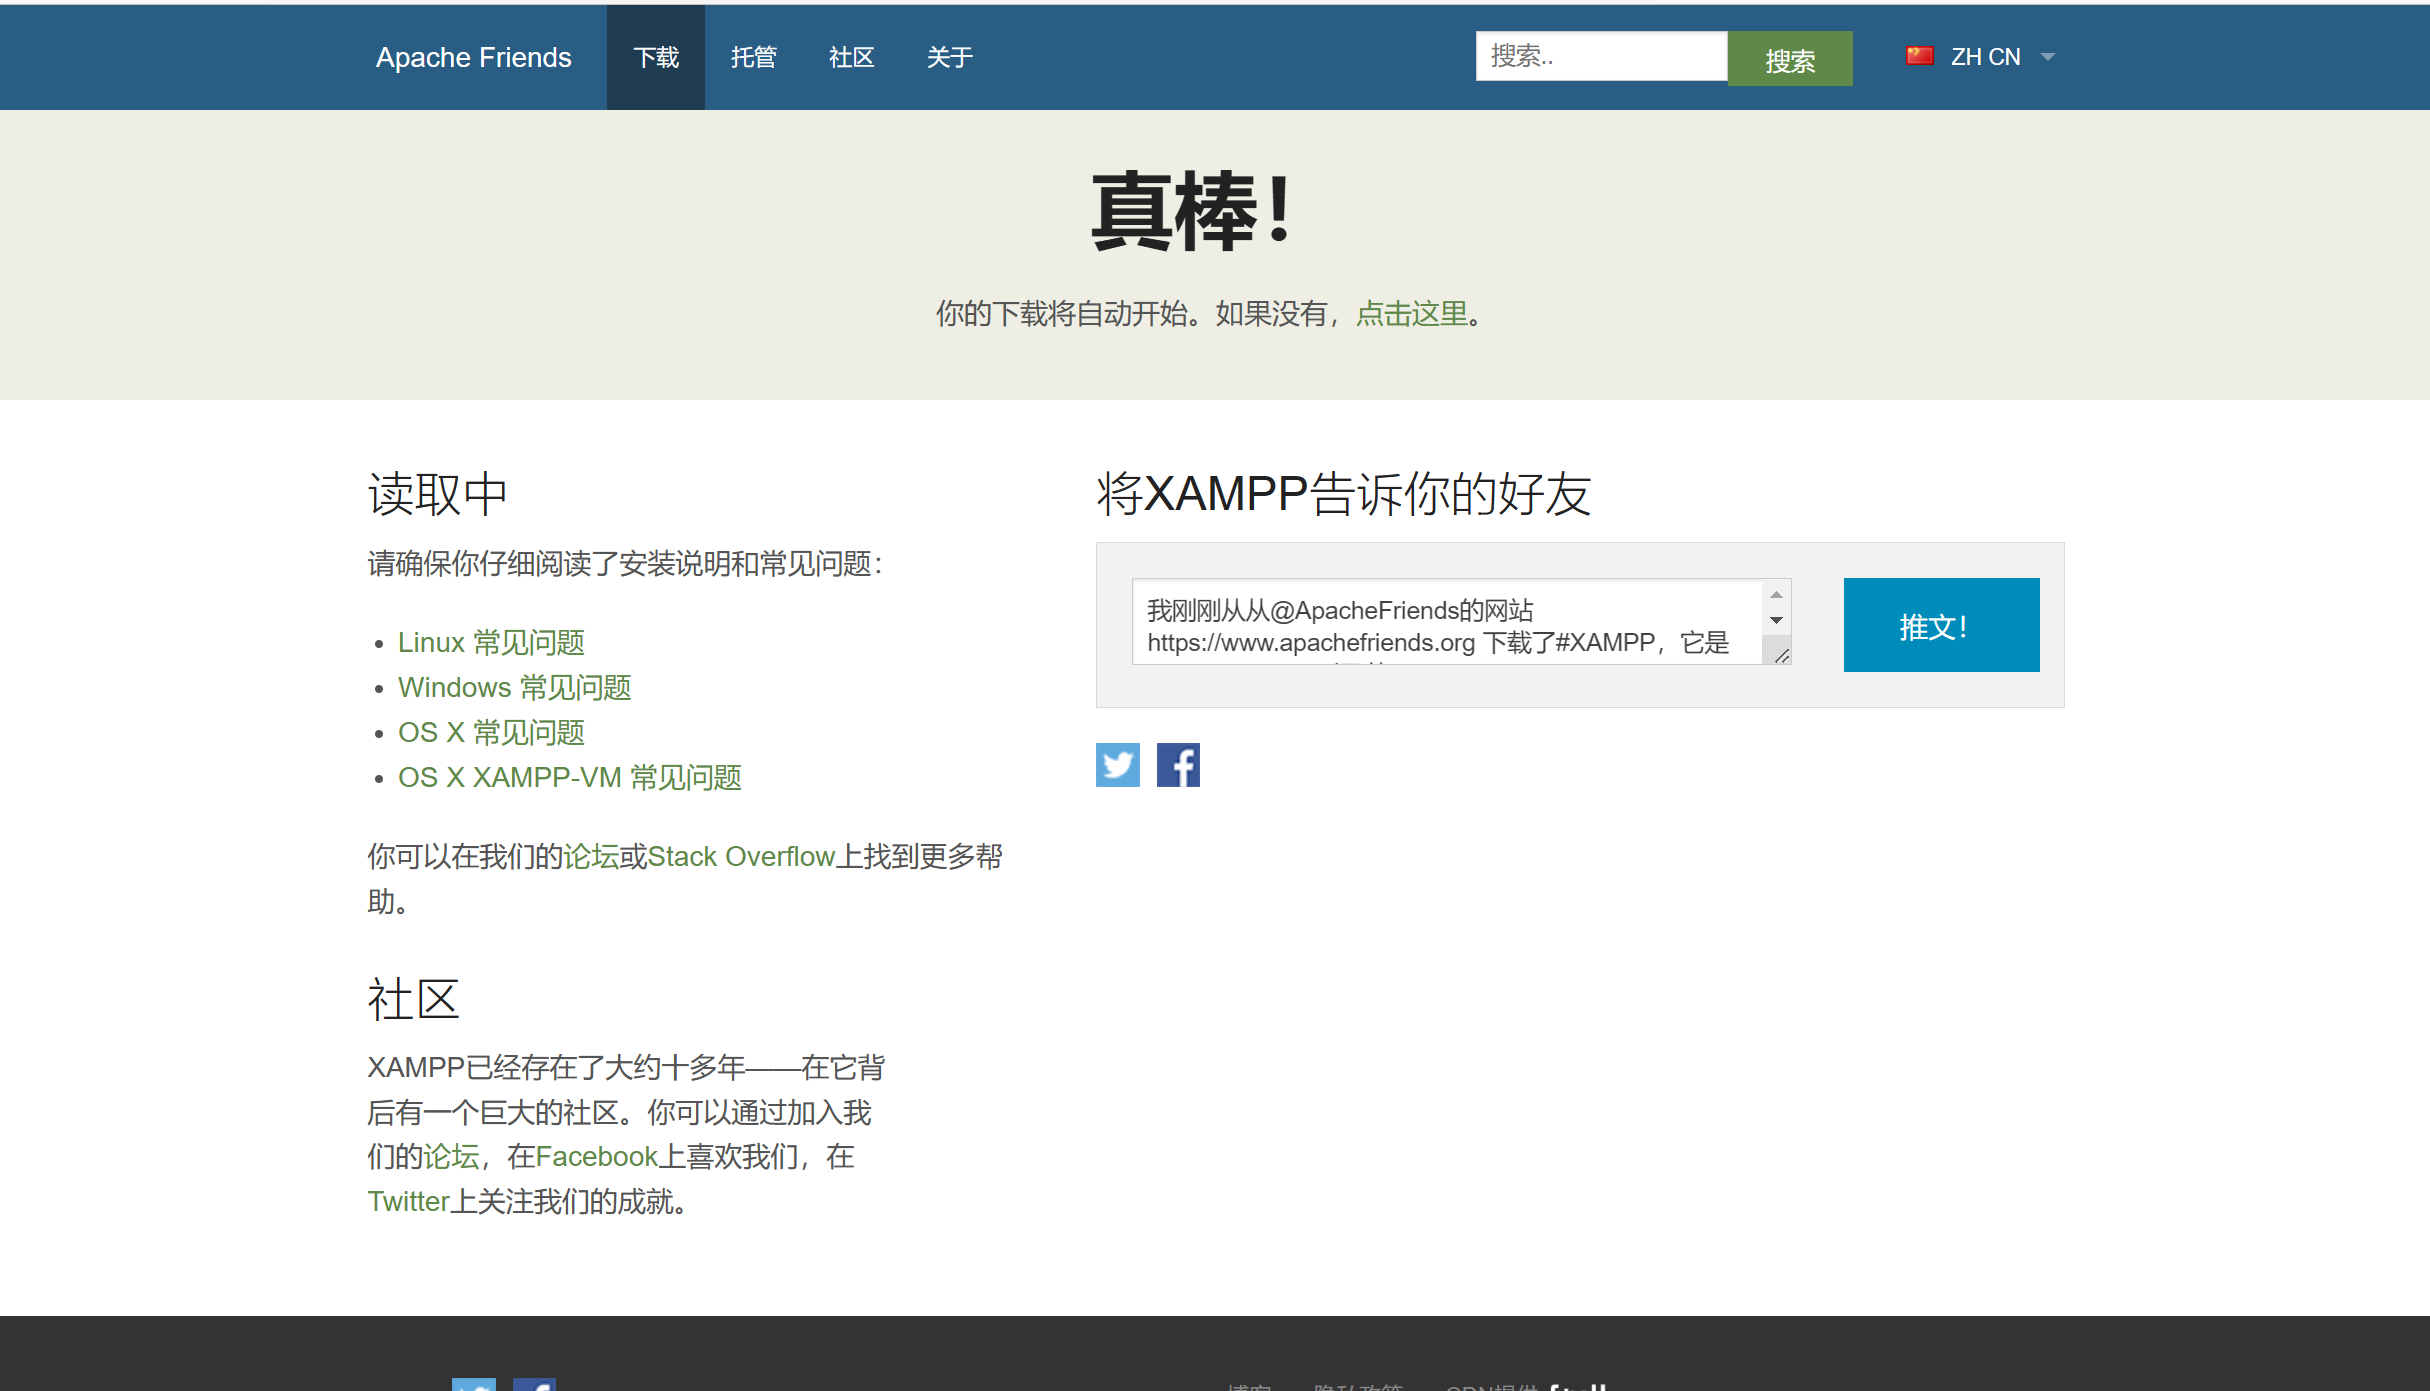2430x1391 pixels.
Task: Click the Facebook share icon below the tweet box
Action: pos(1178,765)
